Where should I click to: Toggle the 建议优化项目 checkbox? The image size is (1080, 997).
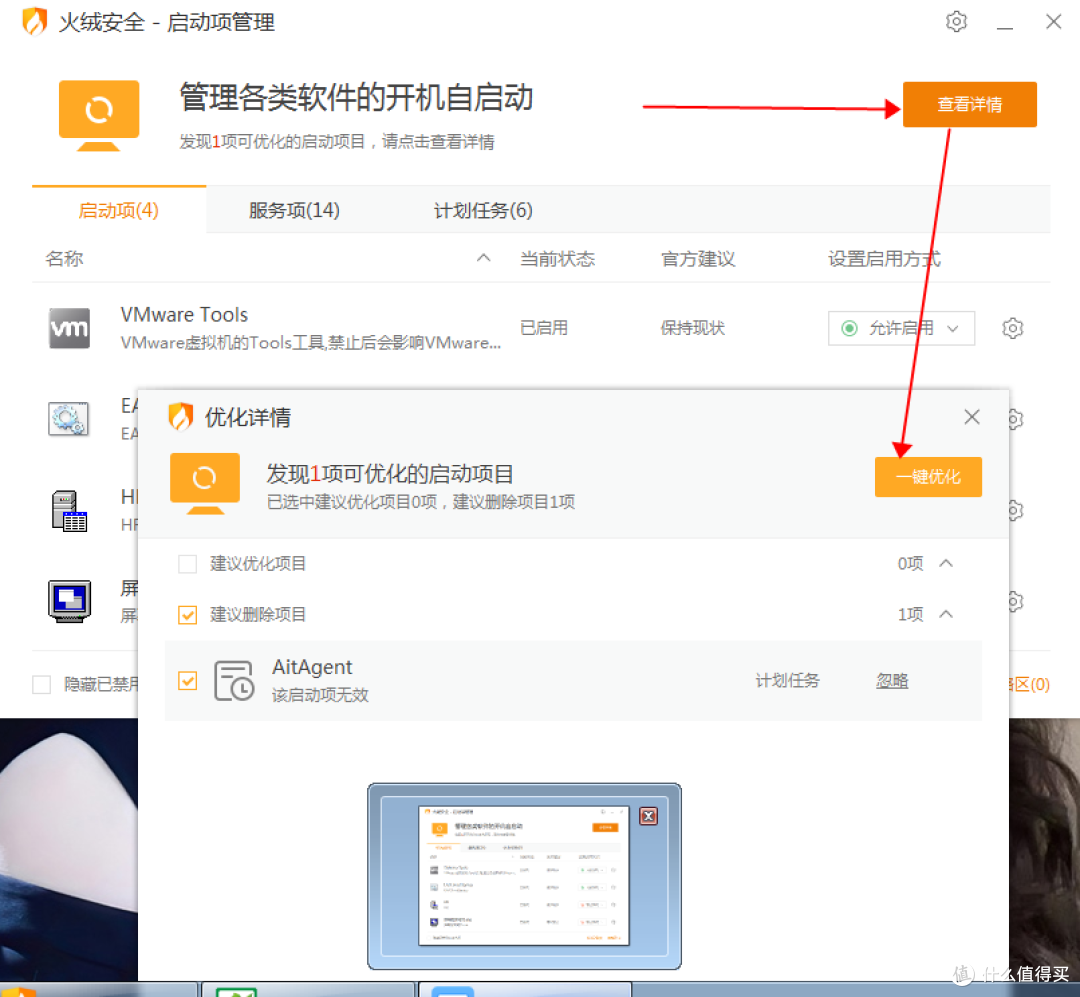coord(187,564)
